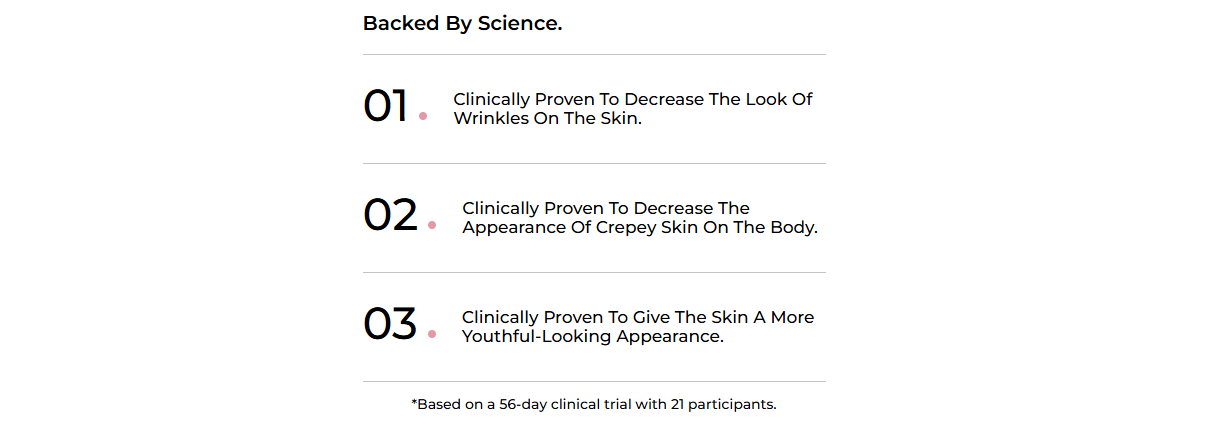
Task: Click the 'Clinically Proven To Decrease The' line
Action: click(x=606, y=208)
